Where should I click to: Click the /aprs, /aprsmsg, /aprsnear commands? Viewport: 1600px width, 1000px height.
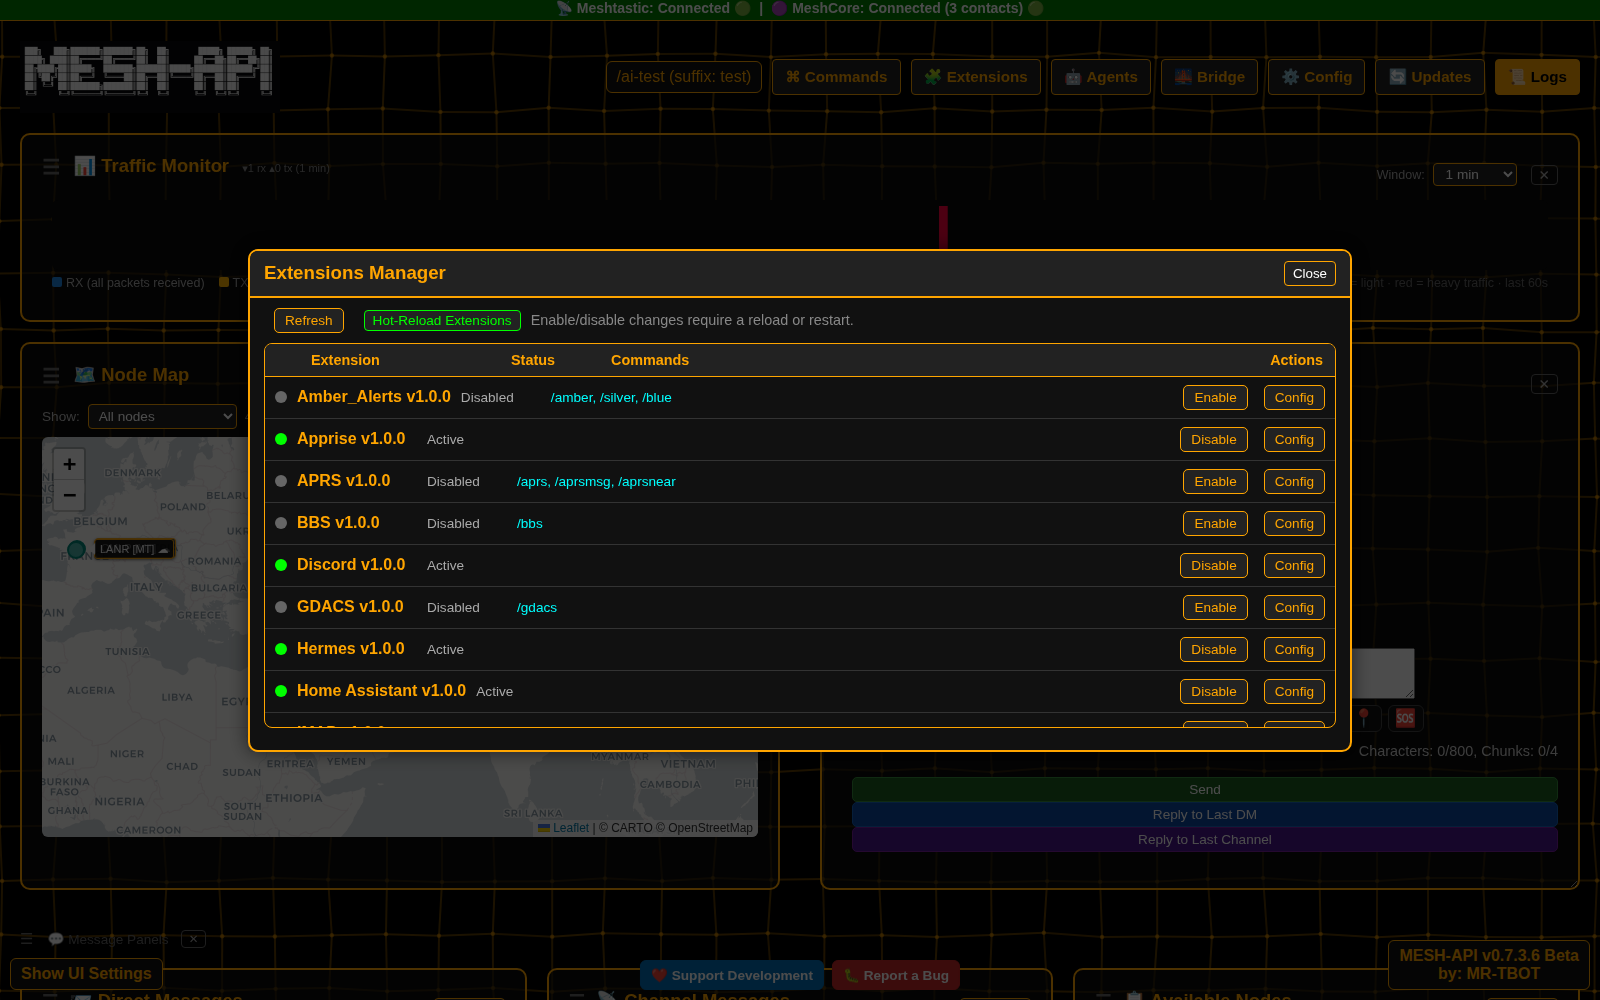[x=596, y=481]
